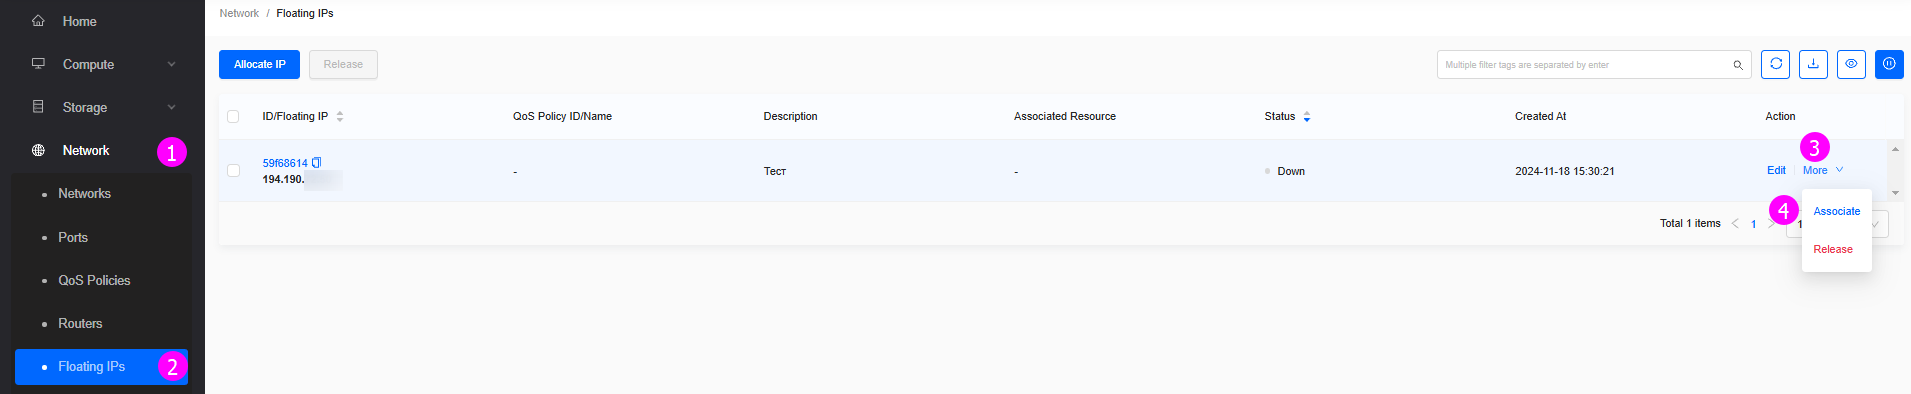Click the created date 2024-11-18 15:30:21
This screenshot has width=1911, height=394.
[1564, 171]
